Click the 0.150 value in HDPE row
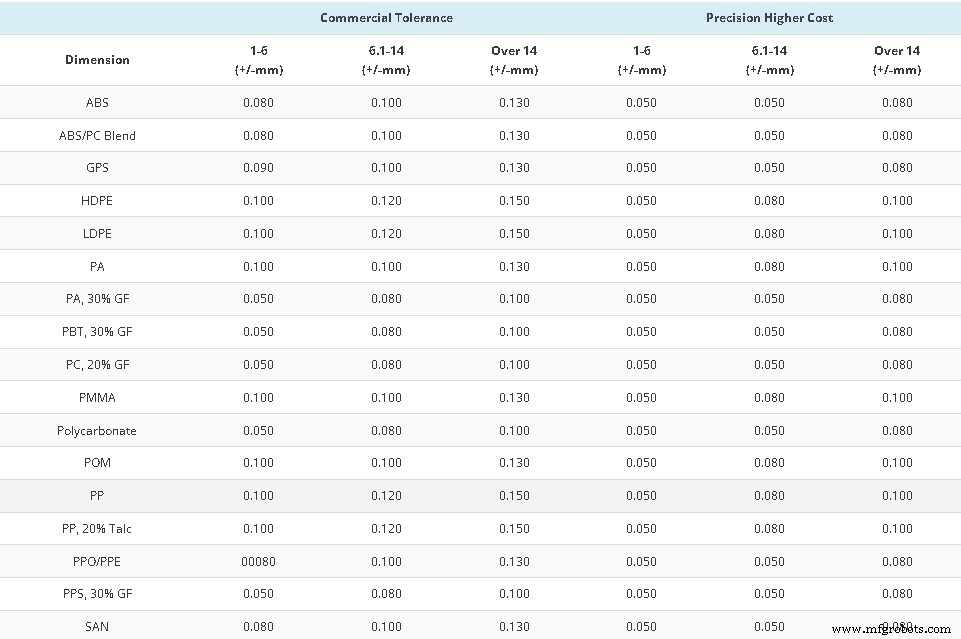 click(x=514, y=200)
